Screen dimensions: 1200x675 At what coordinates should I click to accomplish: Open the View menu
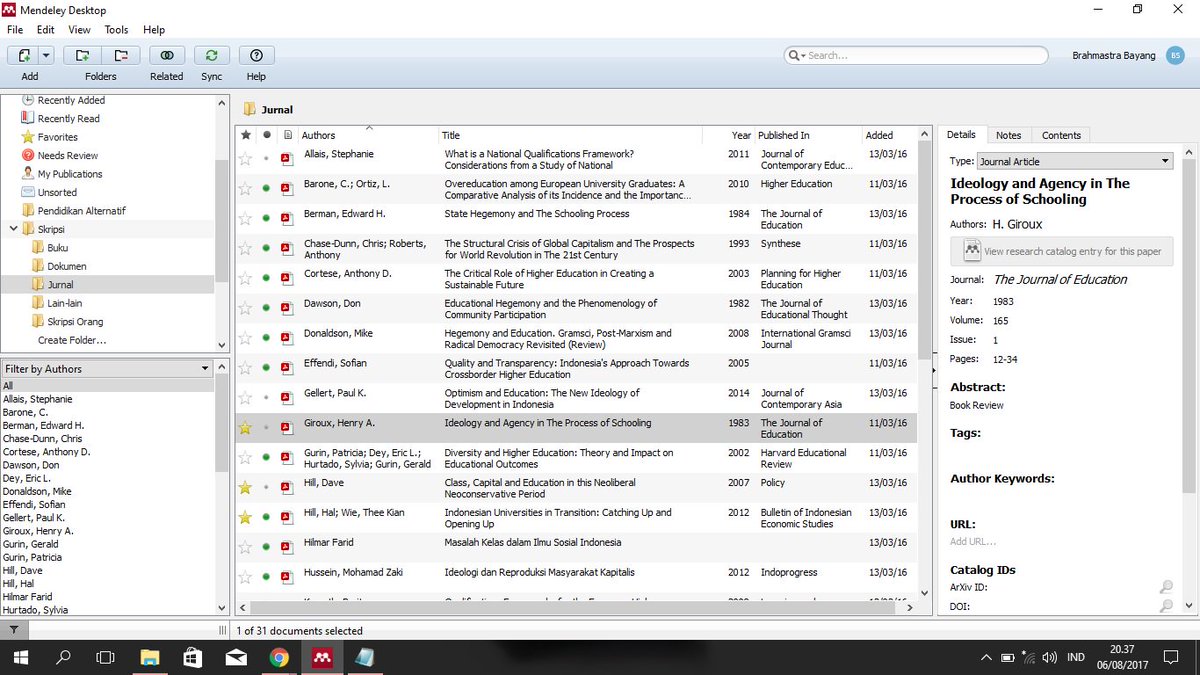79,30
